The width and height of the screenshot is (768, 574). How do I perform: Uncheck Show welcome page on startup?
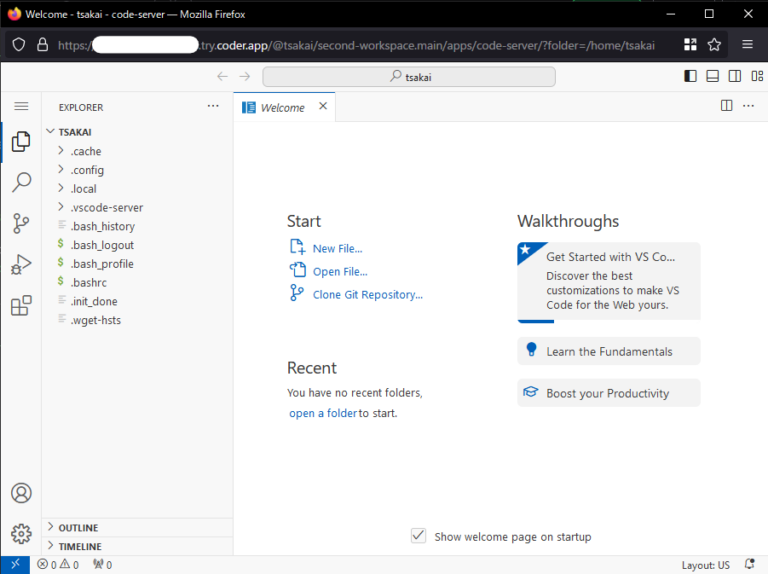coord(419,536)
